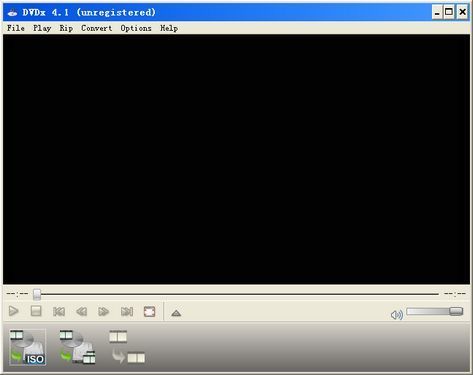This screenshot has width=473, height=375.
Task: Click the DVD to ISO rip icon
Action: pos(27,347)
